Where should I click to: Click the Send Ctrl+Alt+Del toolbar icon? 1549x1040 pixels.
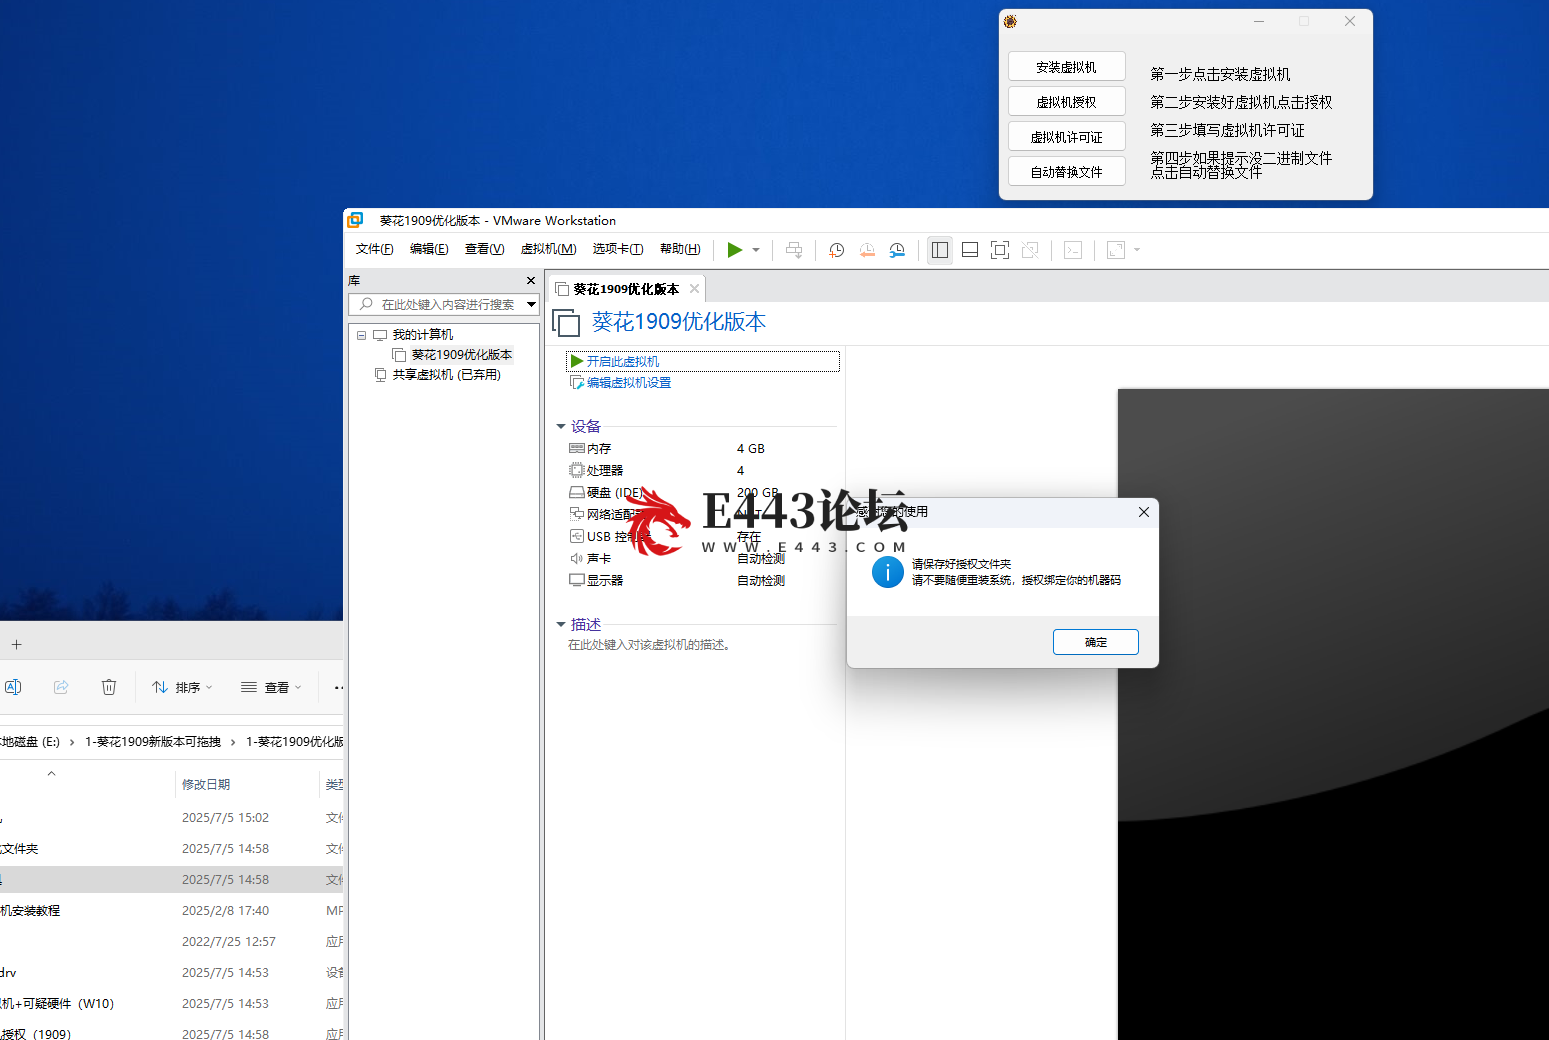click(x=794, y=250)
